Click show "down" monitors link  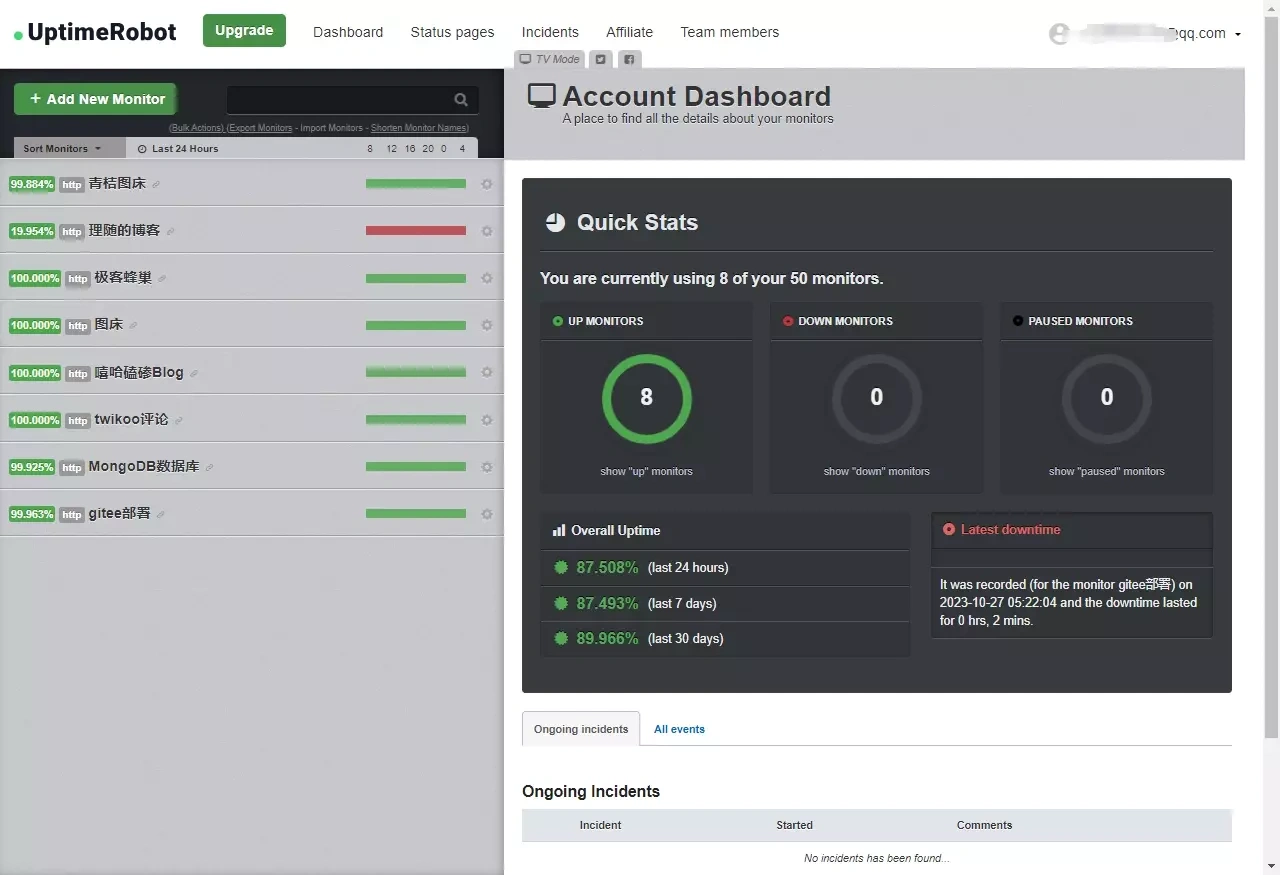coord(877,471)
